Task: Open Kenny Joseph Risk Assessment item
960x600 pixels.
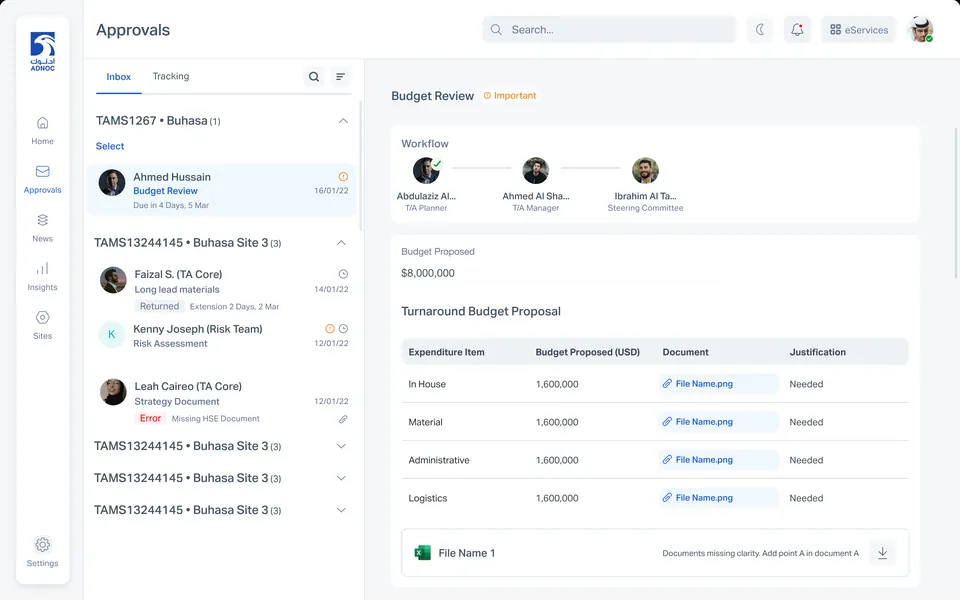Action: [x=222, y=336]
